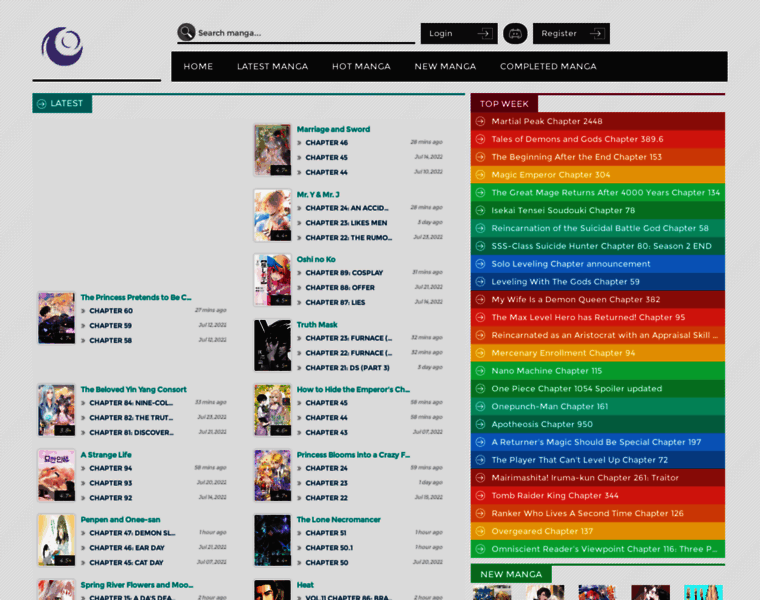
Task: Open Mairimashita! Iruma-kun Chapter 261: Traitor
Action: pos(598,478)
